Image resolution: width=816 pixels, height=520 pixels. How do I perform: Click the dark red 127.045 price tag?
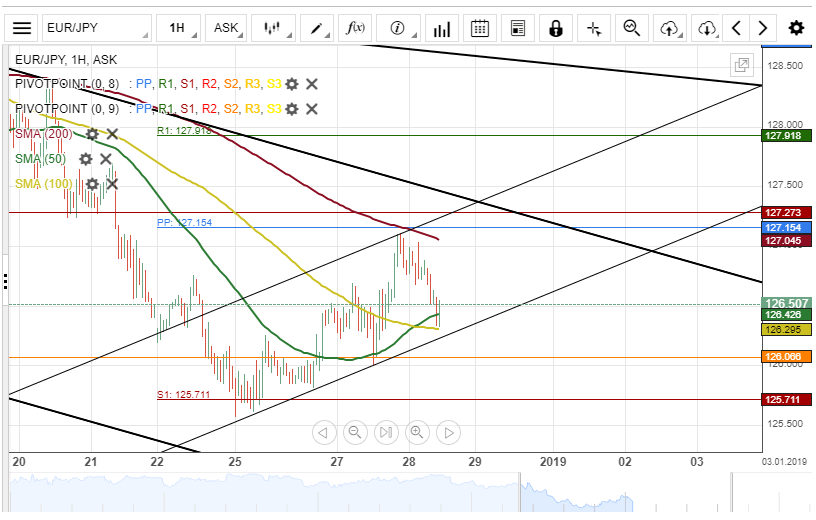(x=786, y=240)
